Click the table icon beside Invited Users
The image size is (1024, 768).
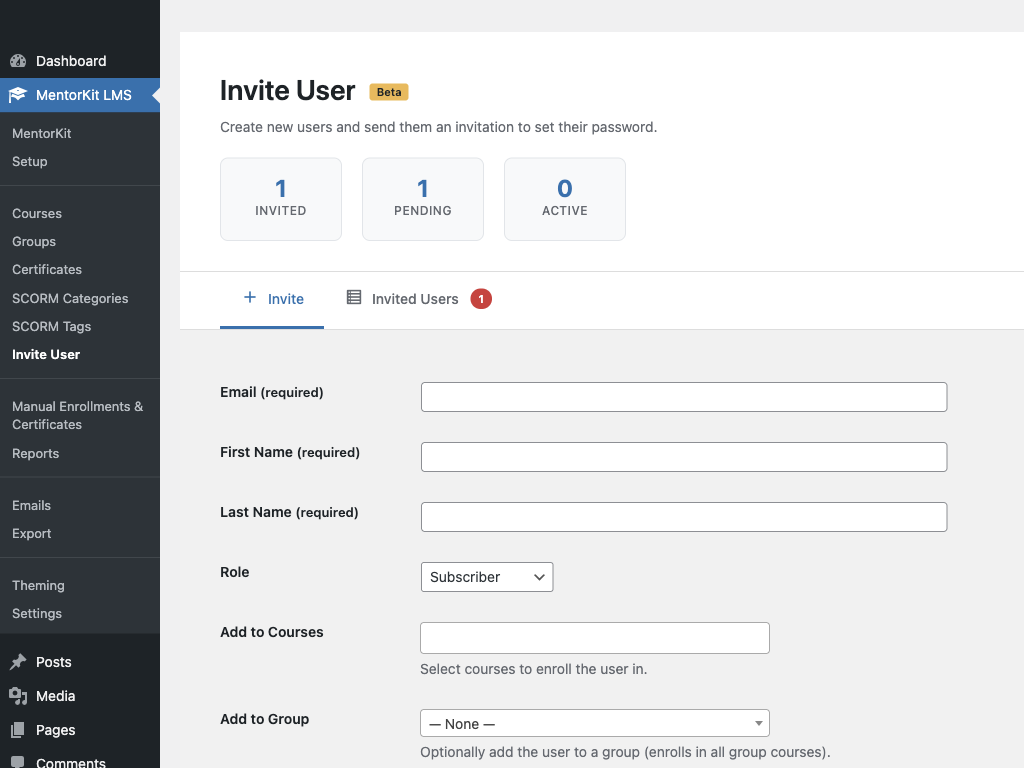coord(352,298)
